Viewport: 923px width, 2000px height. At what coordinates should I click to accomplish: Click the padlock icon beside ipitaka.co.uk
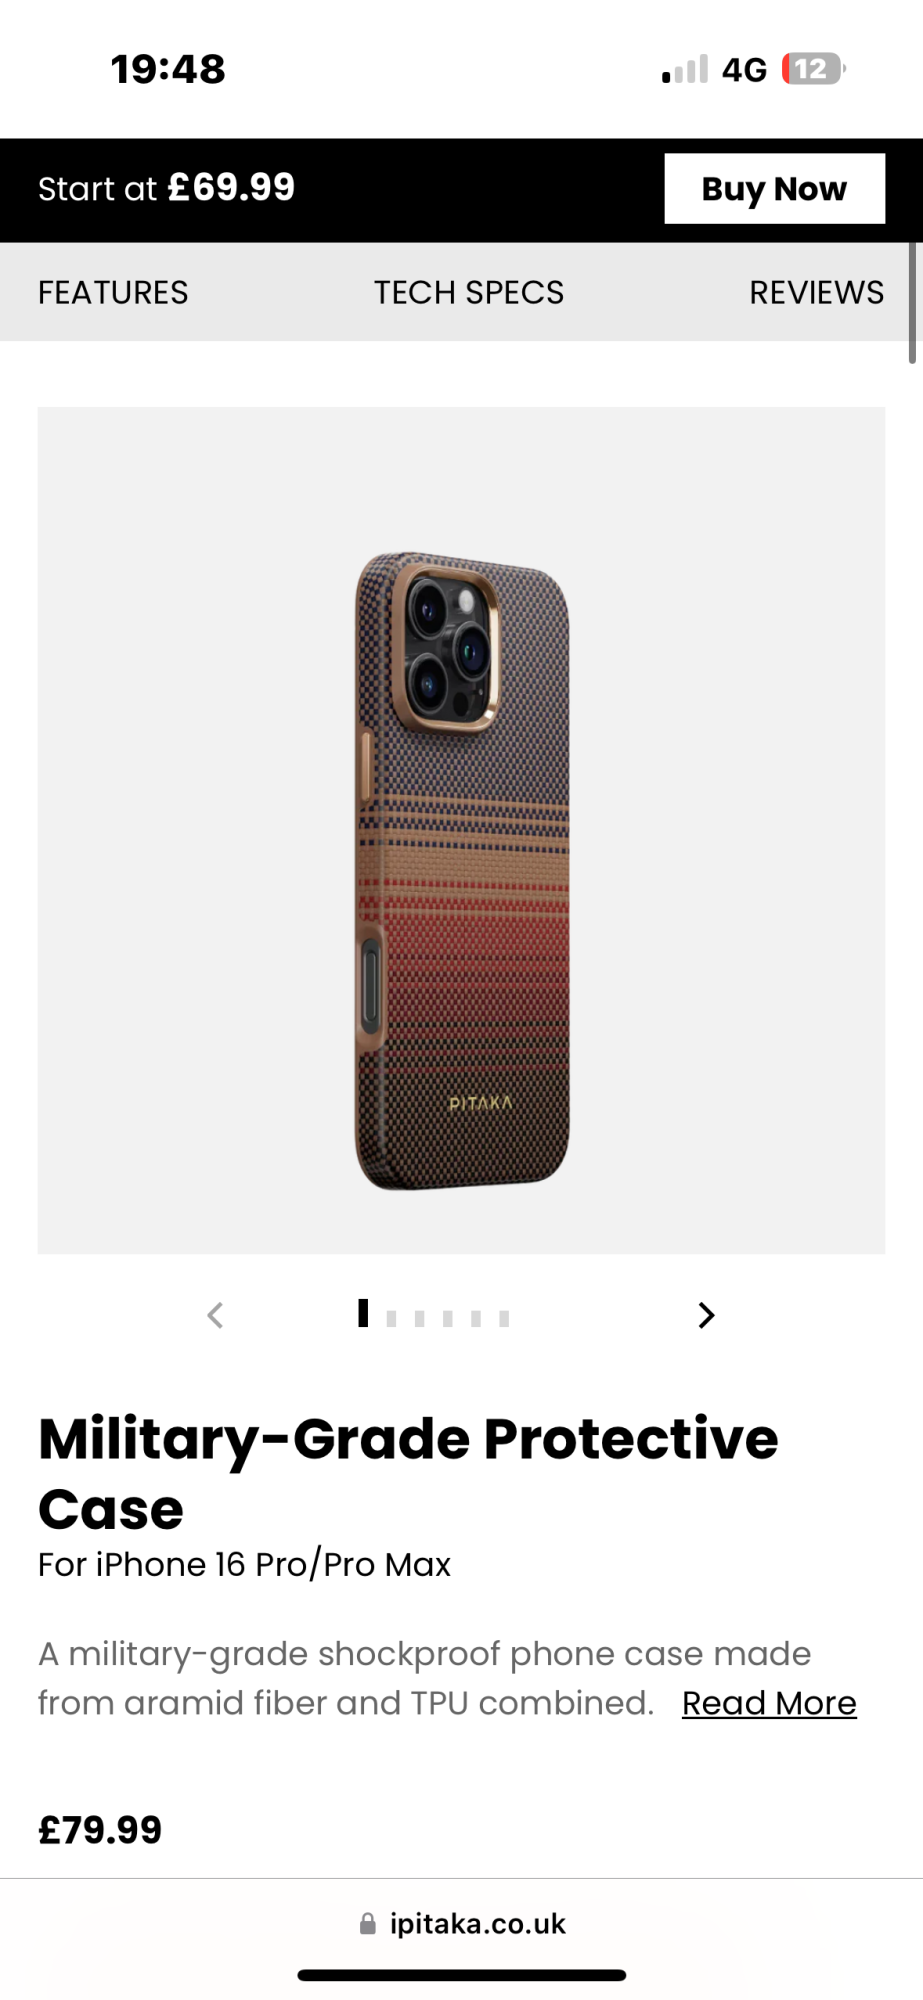pyautogui.click(x=368, y=1923)
